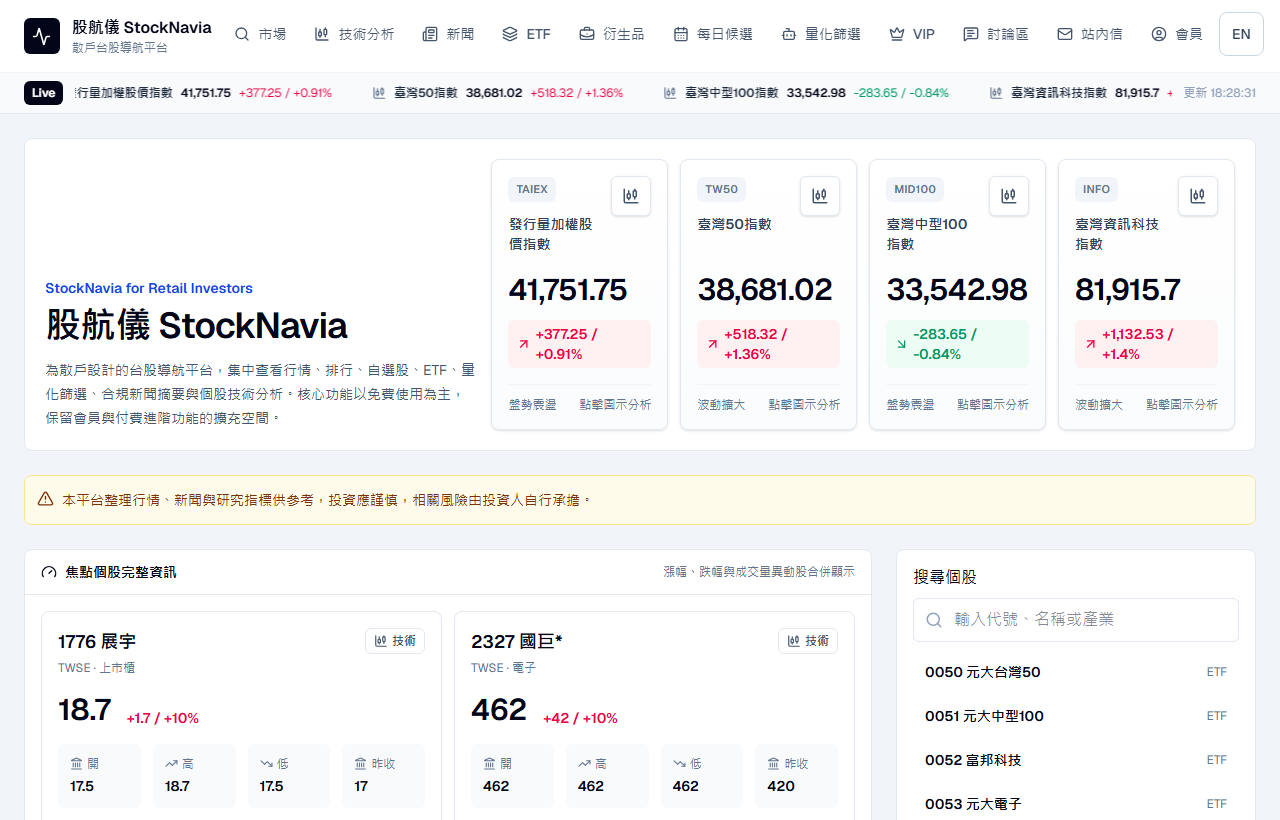Open 會員 member account page

(1177, 34)
